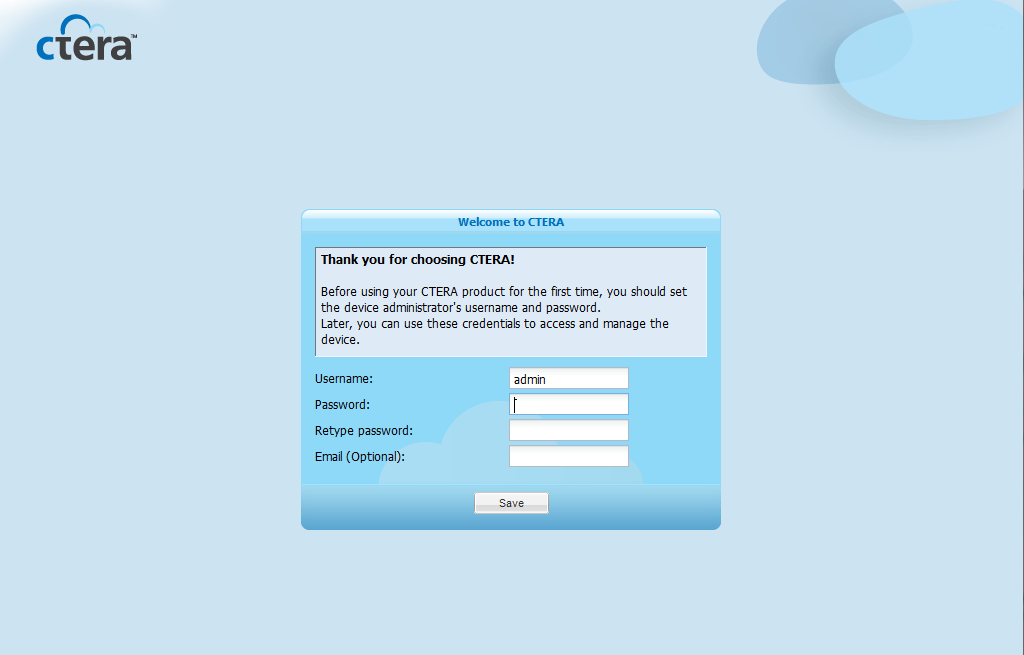Screen dimensions: 1024x655
Task: Save the administrator credentials
Action: coord(511,503)
